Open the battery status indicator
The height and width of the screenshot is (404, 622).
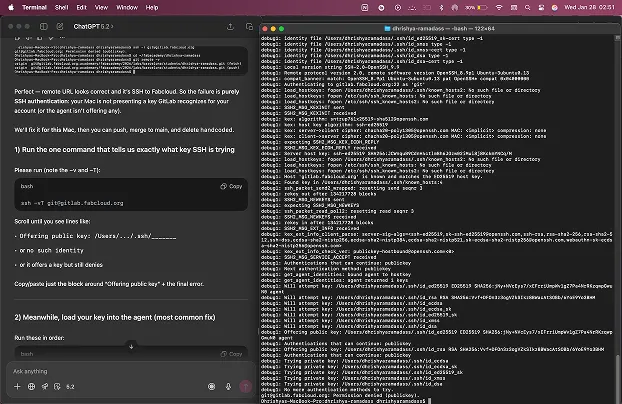(x=476, y=7)
